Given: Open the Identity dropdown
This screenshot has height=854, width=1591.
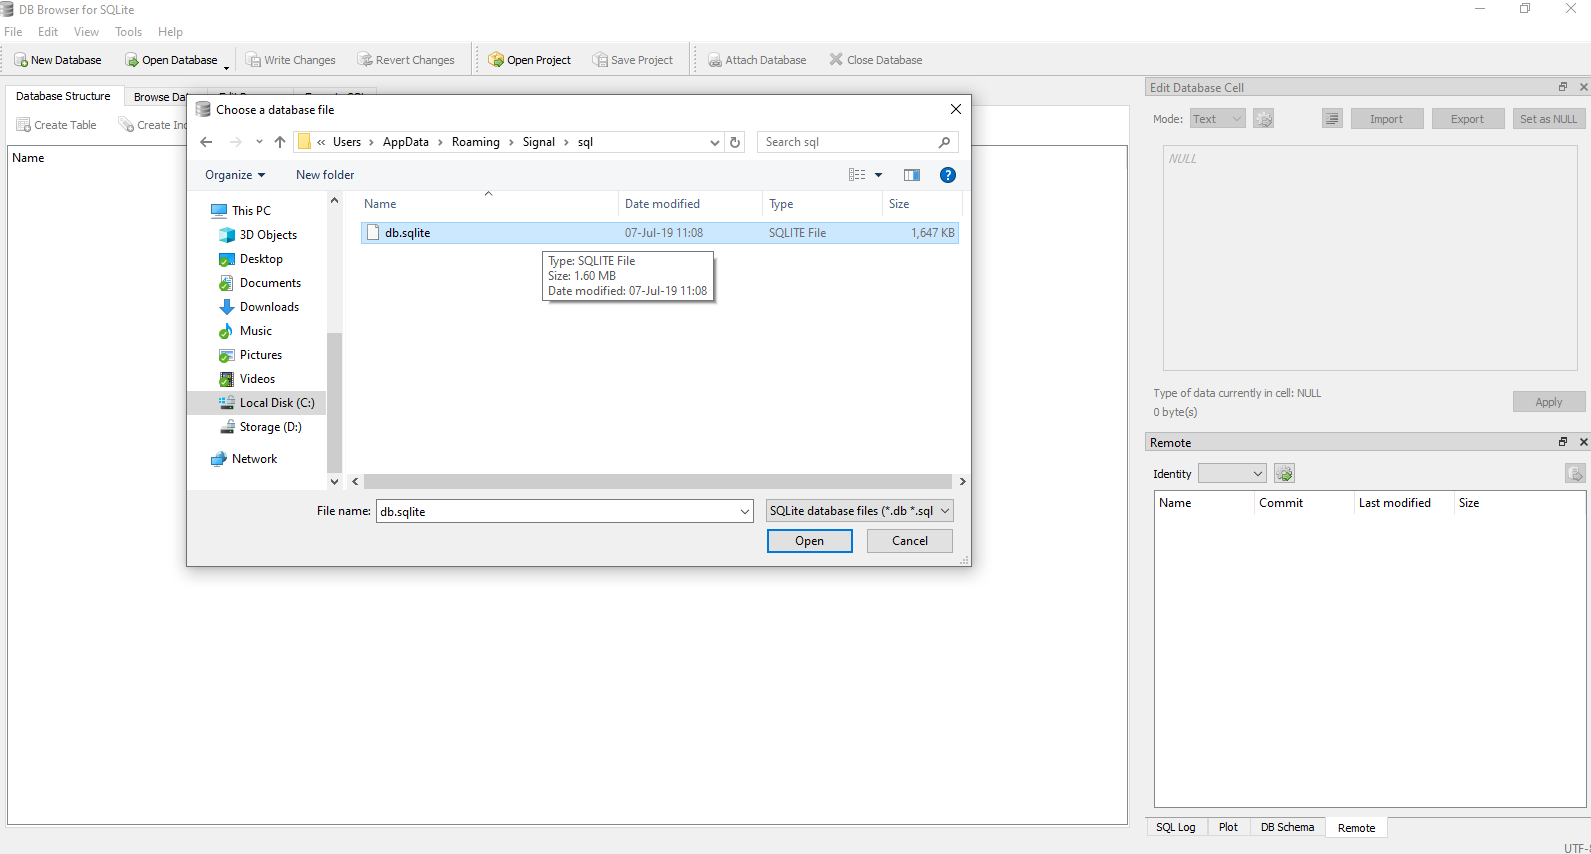Looking at the screenshot, I should [1232, 474].
